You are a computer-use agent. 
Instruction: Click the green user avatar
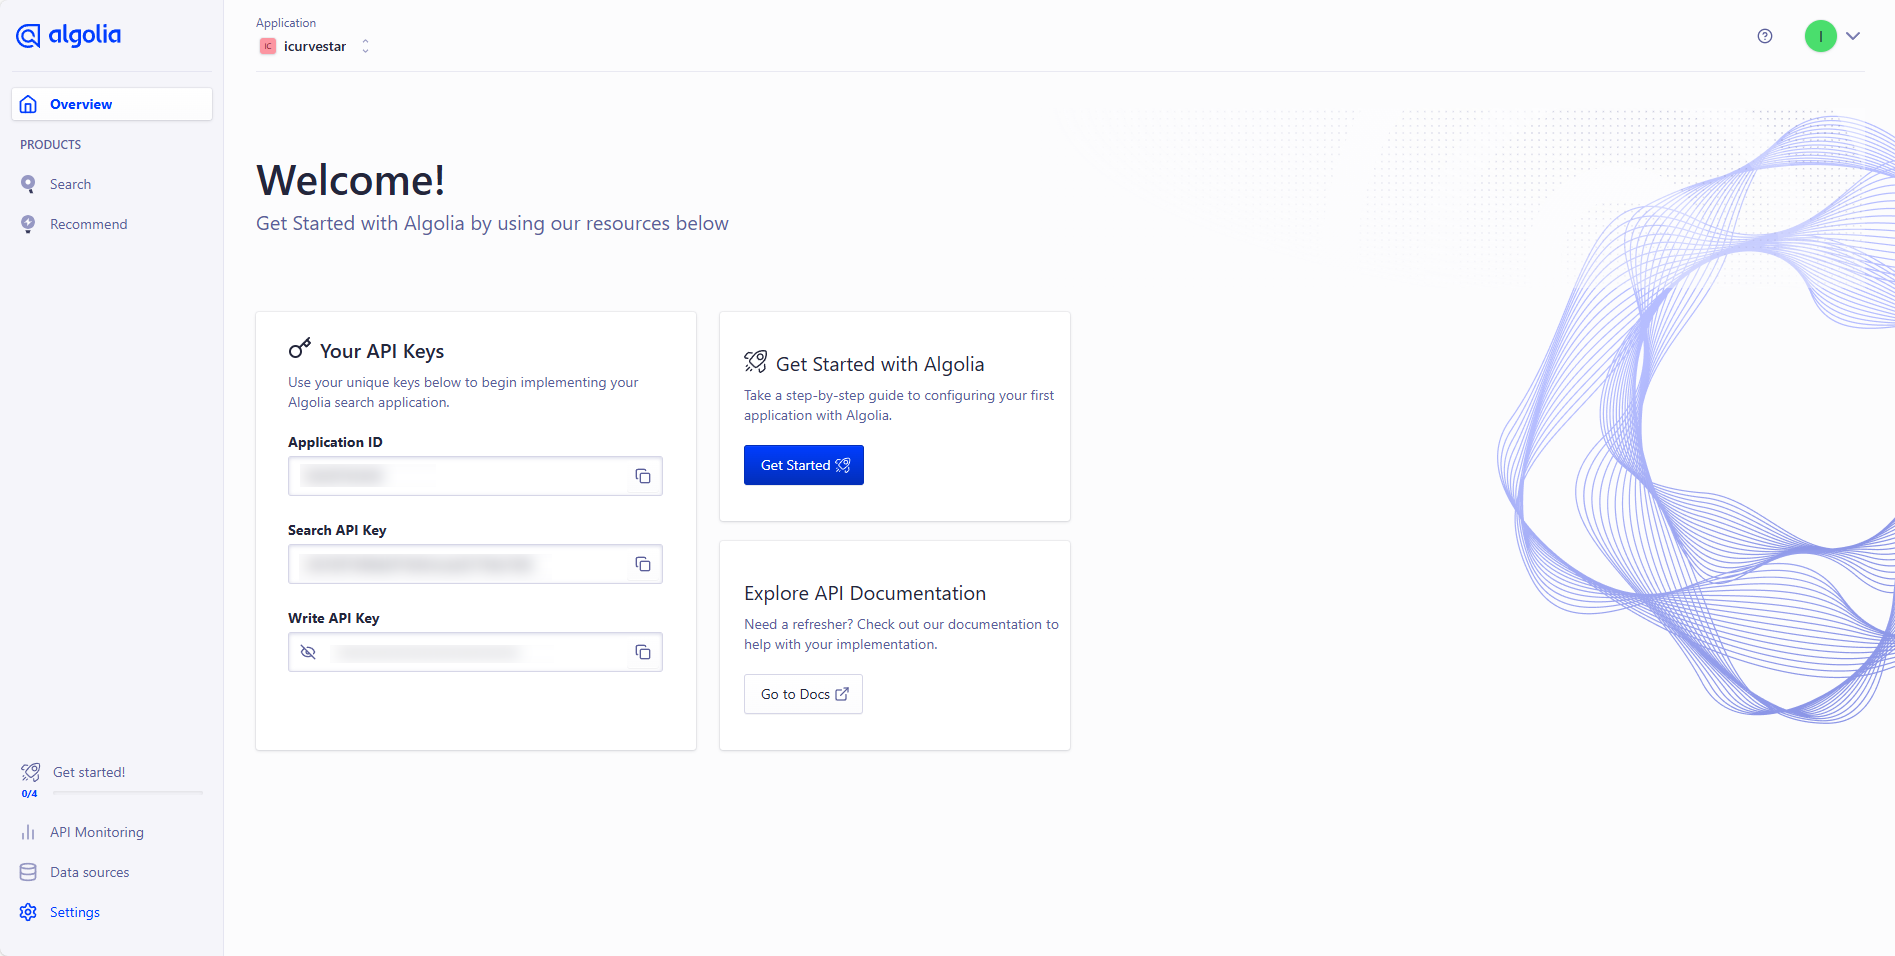(x=1820, y=36)
